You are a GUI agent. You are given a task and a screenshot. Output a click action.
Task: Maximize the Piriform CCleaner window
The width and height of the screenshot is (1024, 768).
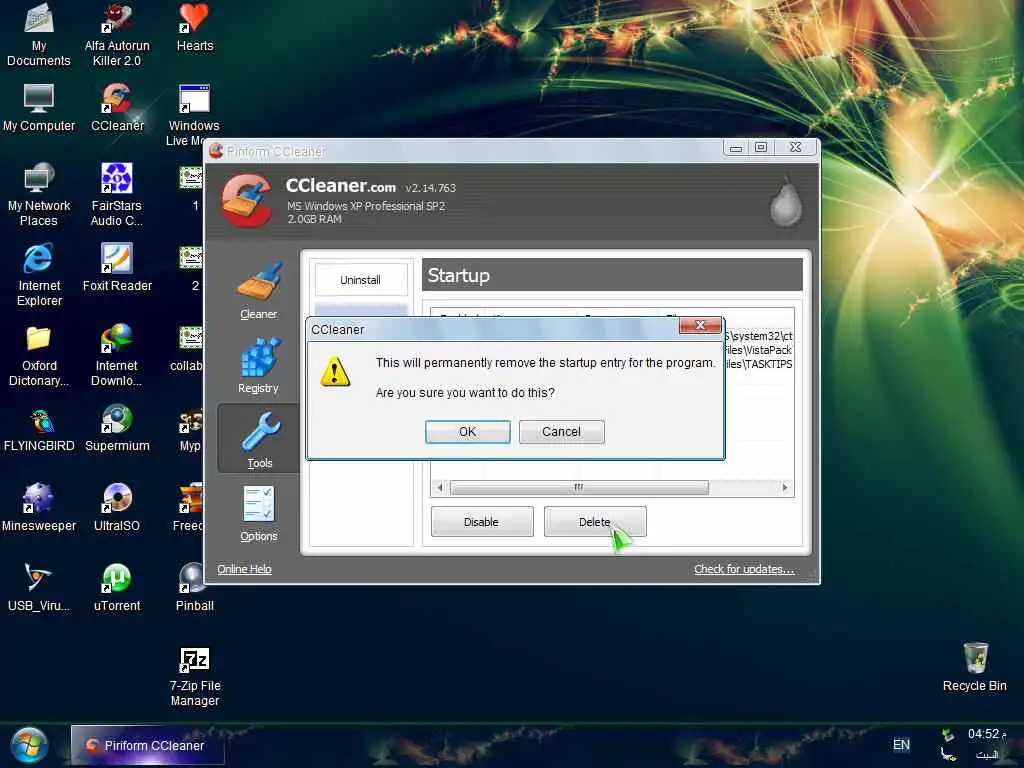[761, 148]
